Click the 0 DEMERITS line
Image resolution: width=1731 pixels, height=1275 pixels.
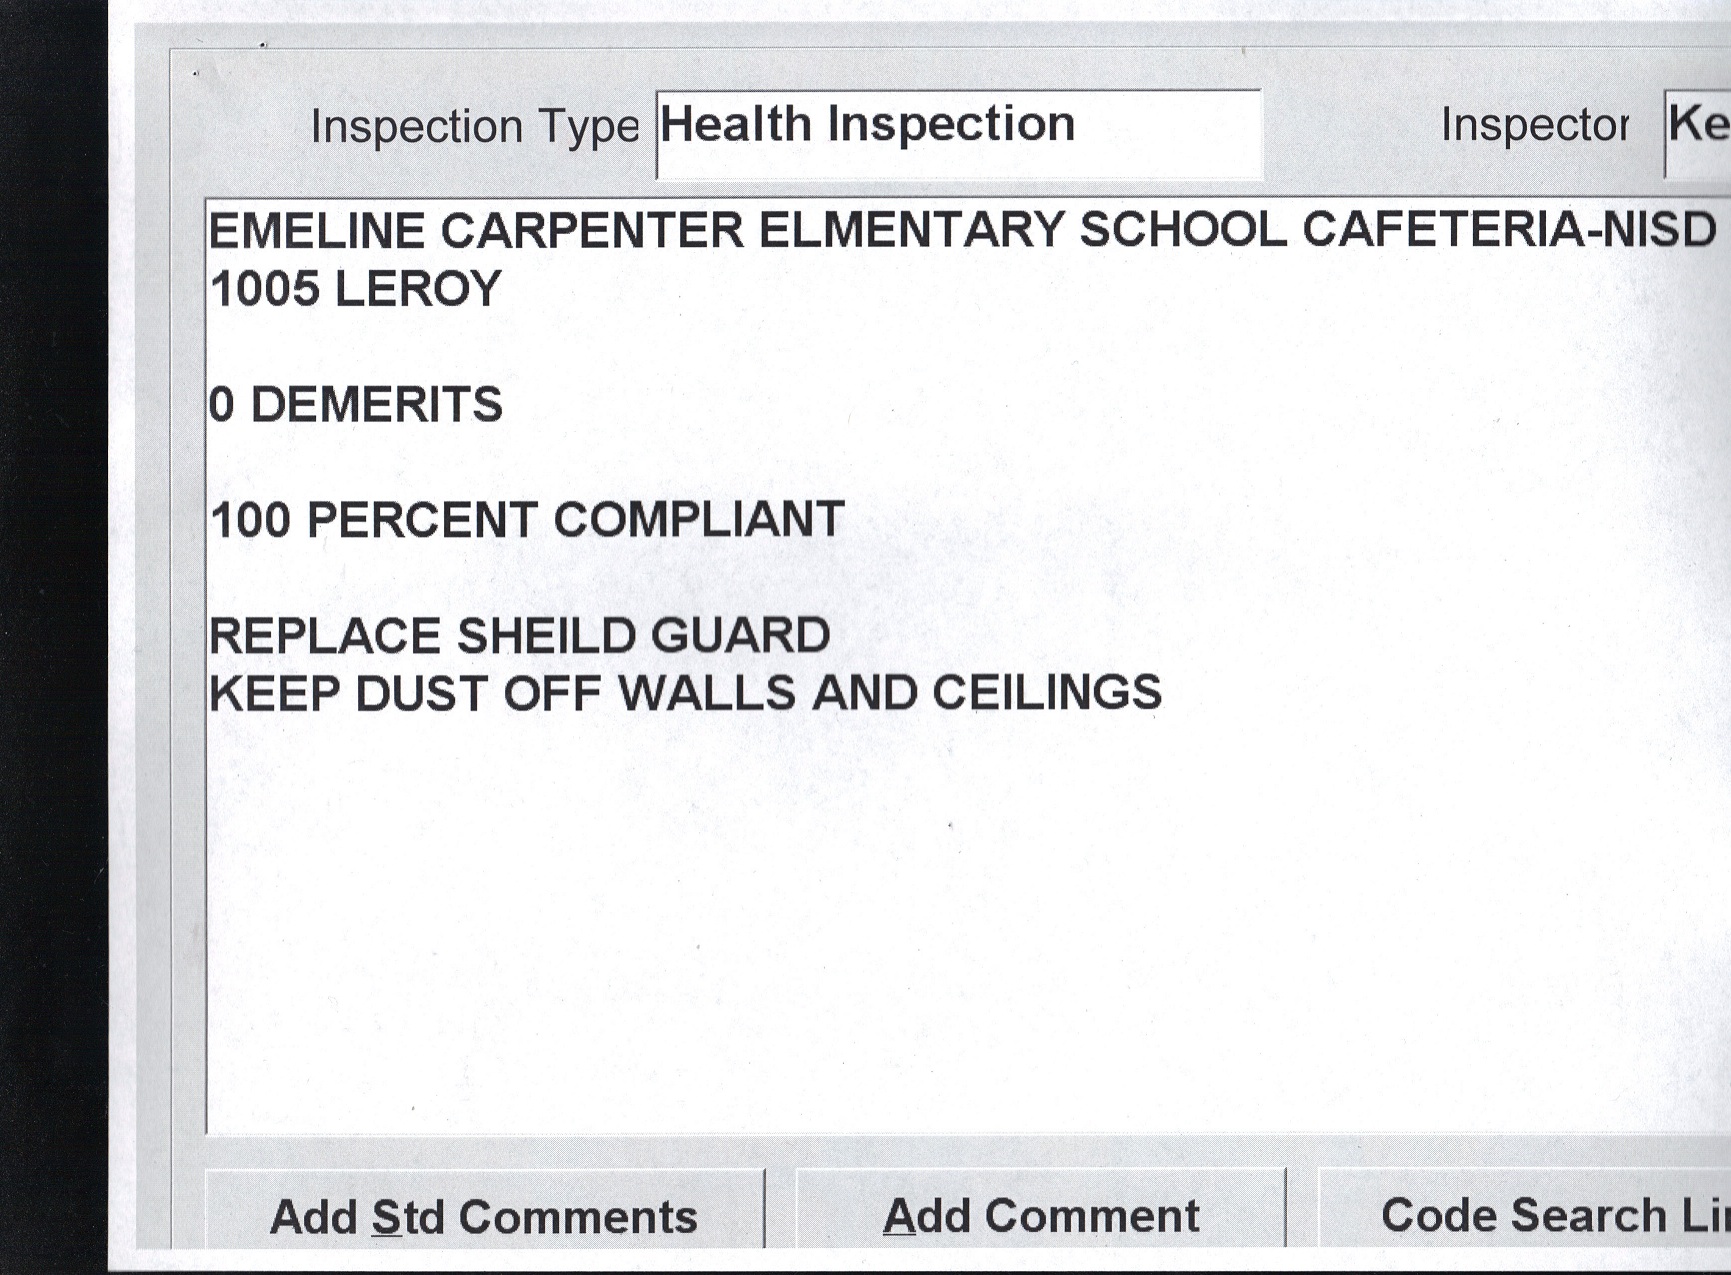click(x=356, y=405)
